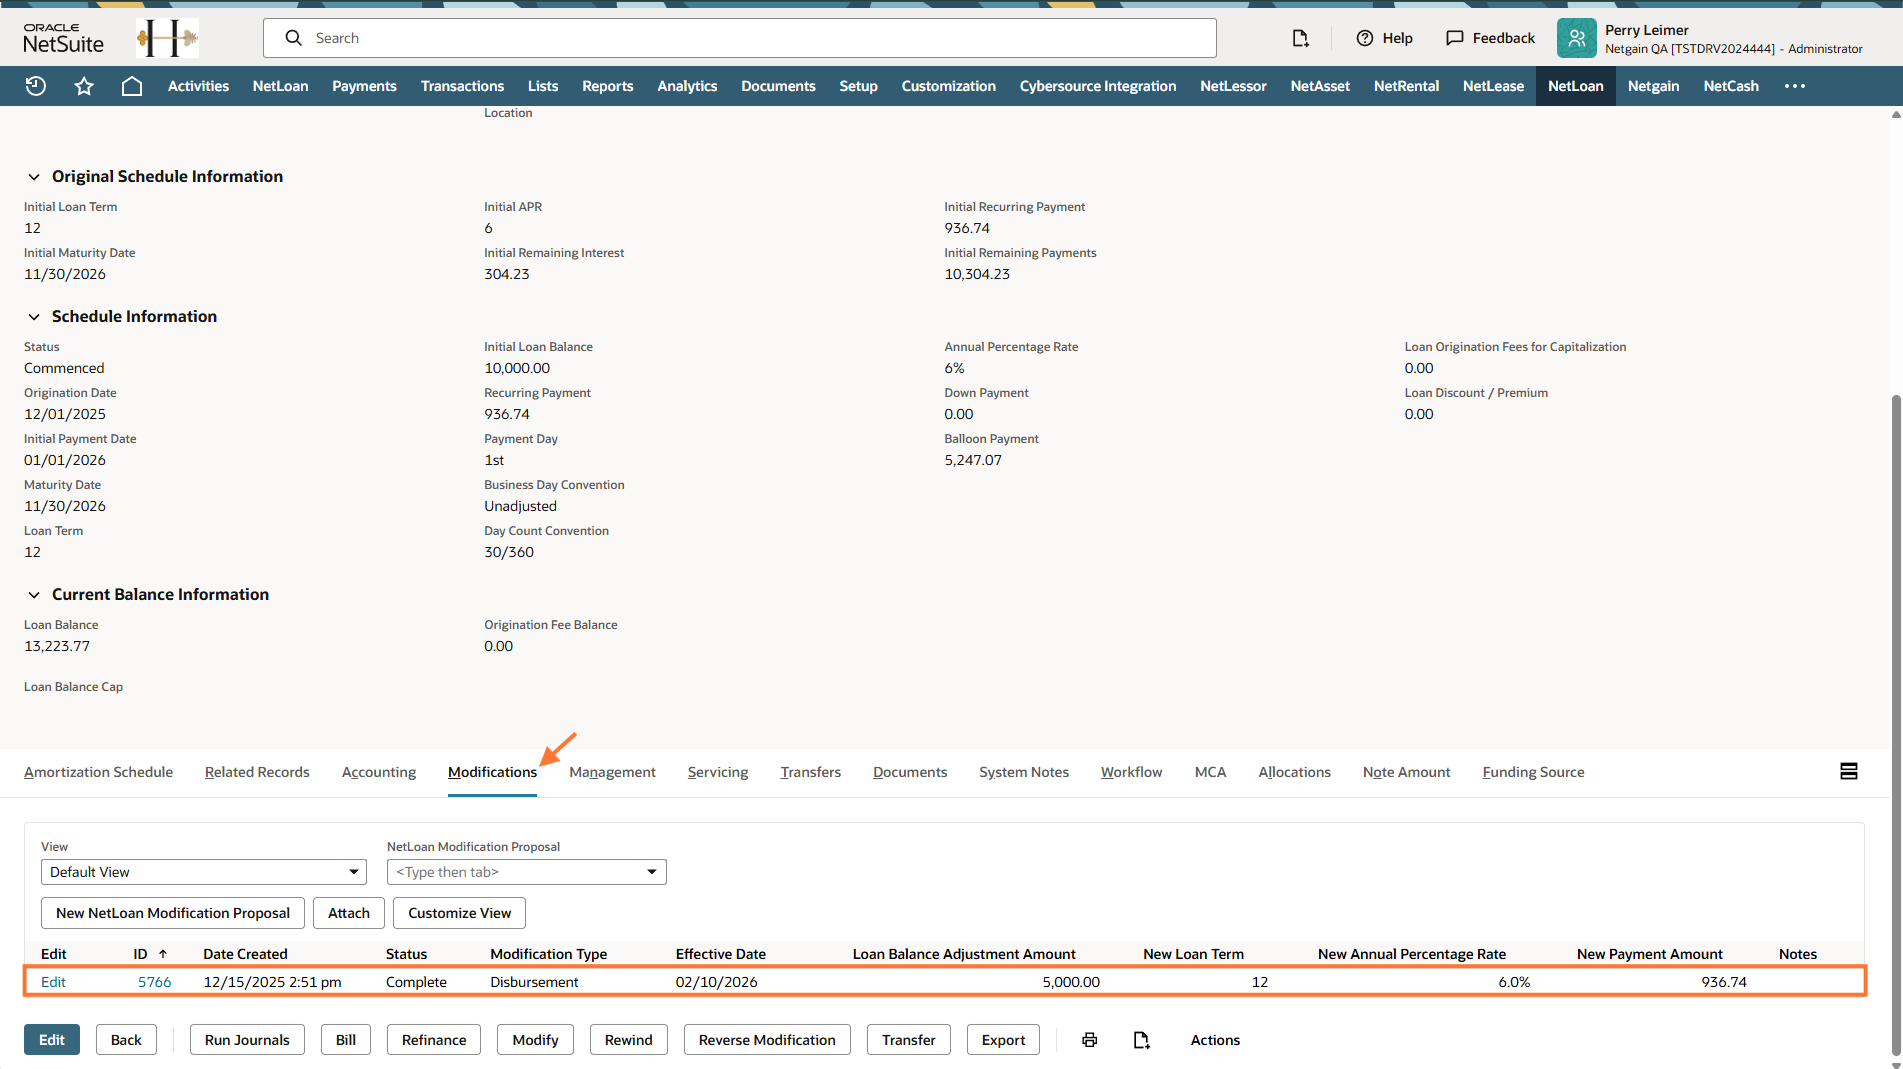The image size is (1903, 1069).
Task: Open the more menus ellipsis in navigation bar
Action: [1795, 86]
